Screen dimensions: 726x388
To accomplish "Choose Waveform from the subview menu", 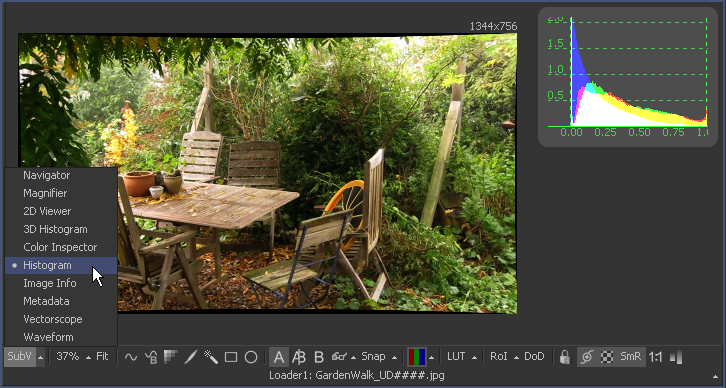I will [61, 337].
